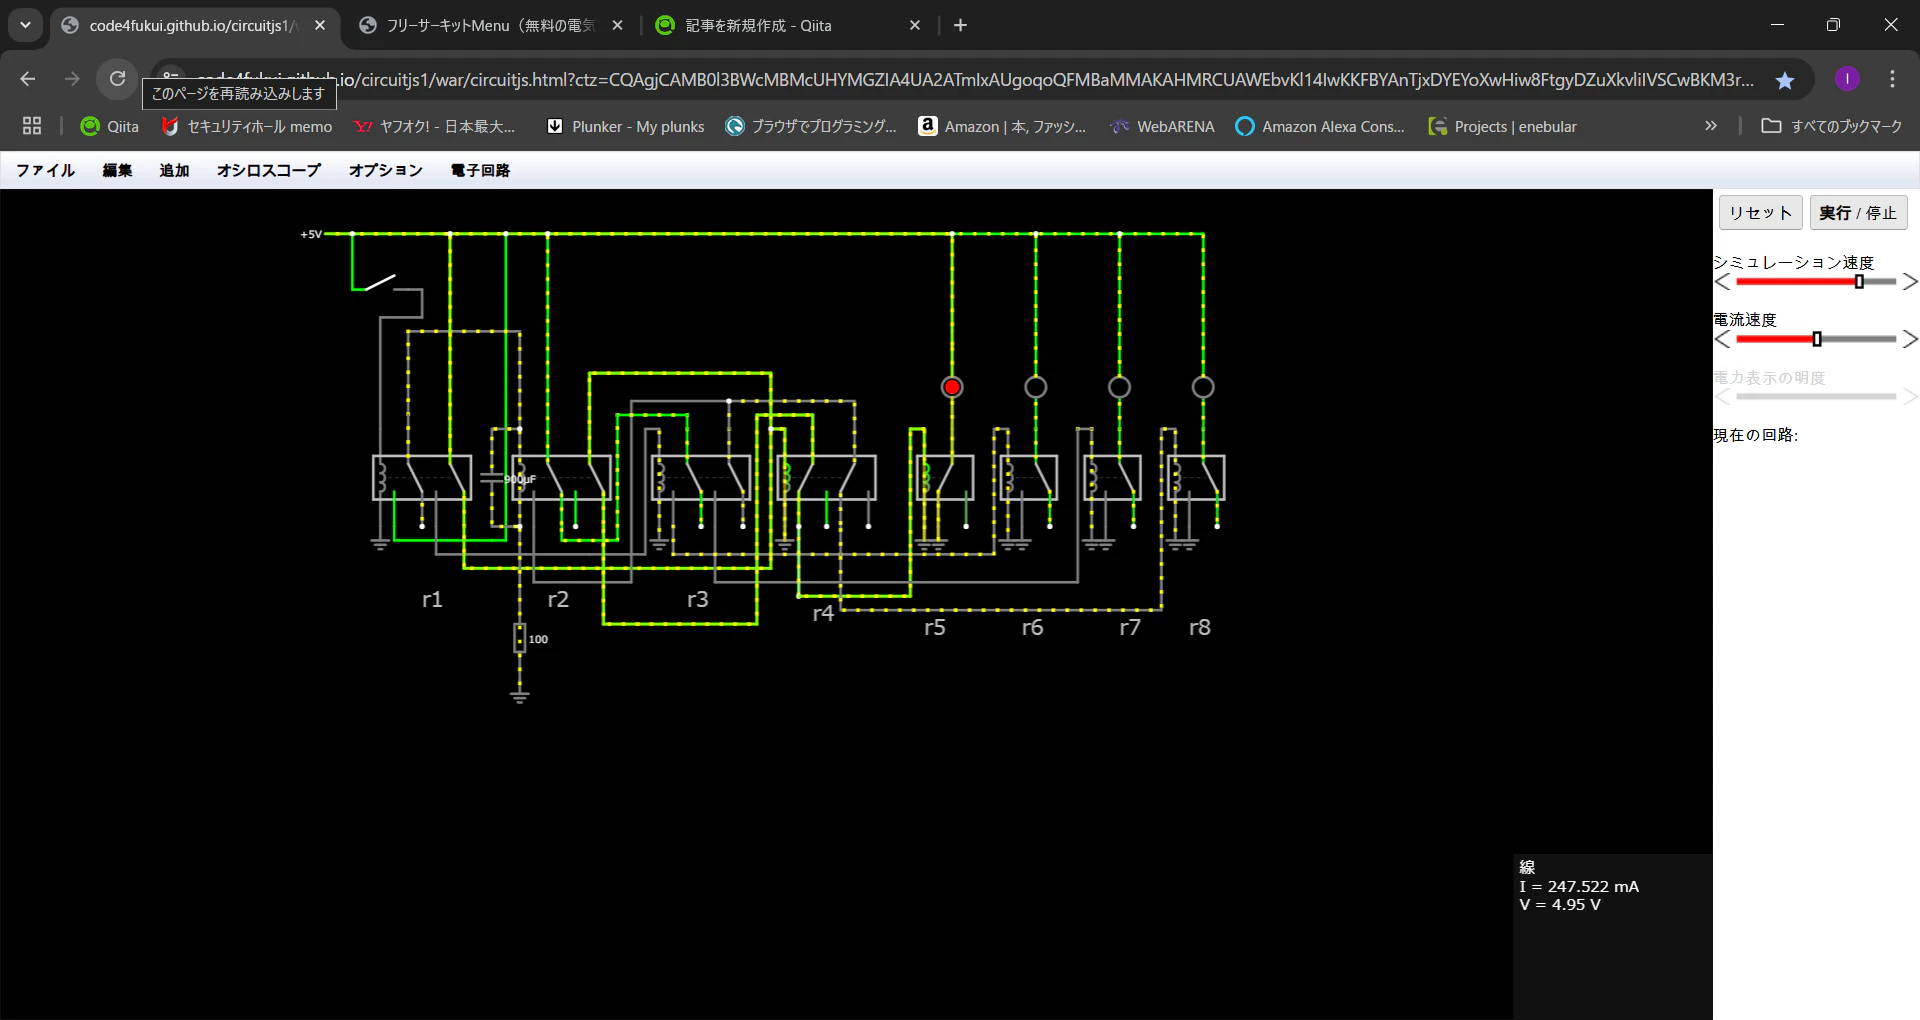
Task: Click the +5V voltage source label
Action: point(311,234)
